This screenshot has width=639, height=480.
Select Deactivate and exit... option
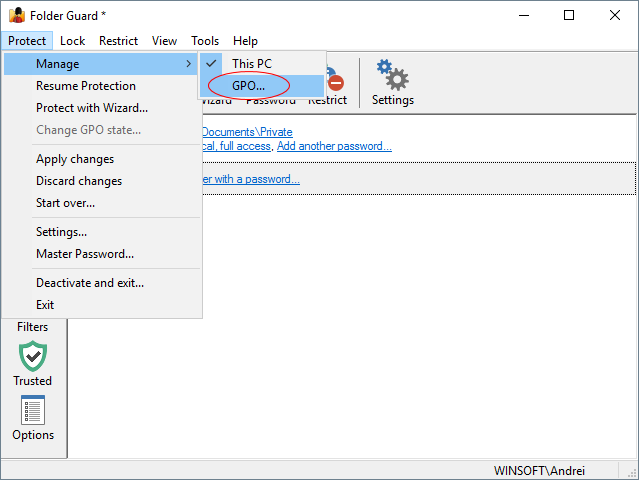[x=100, y=283]
